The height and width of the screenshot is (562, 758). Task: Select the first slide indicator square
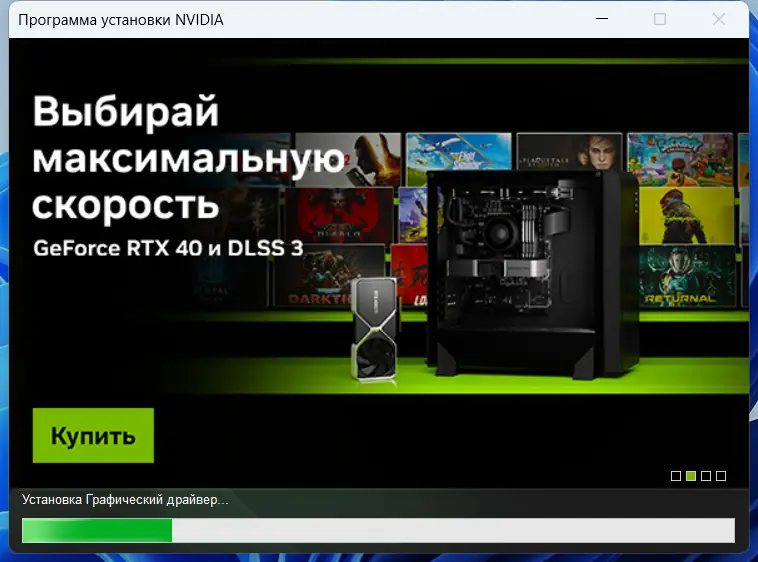pyautogui.click(x=676, y=476)
